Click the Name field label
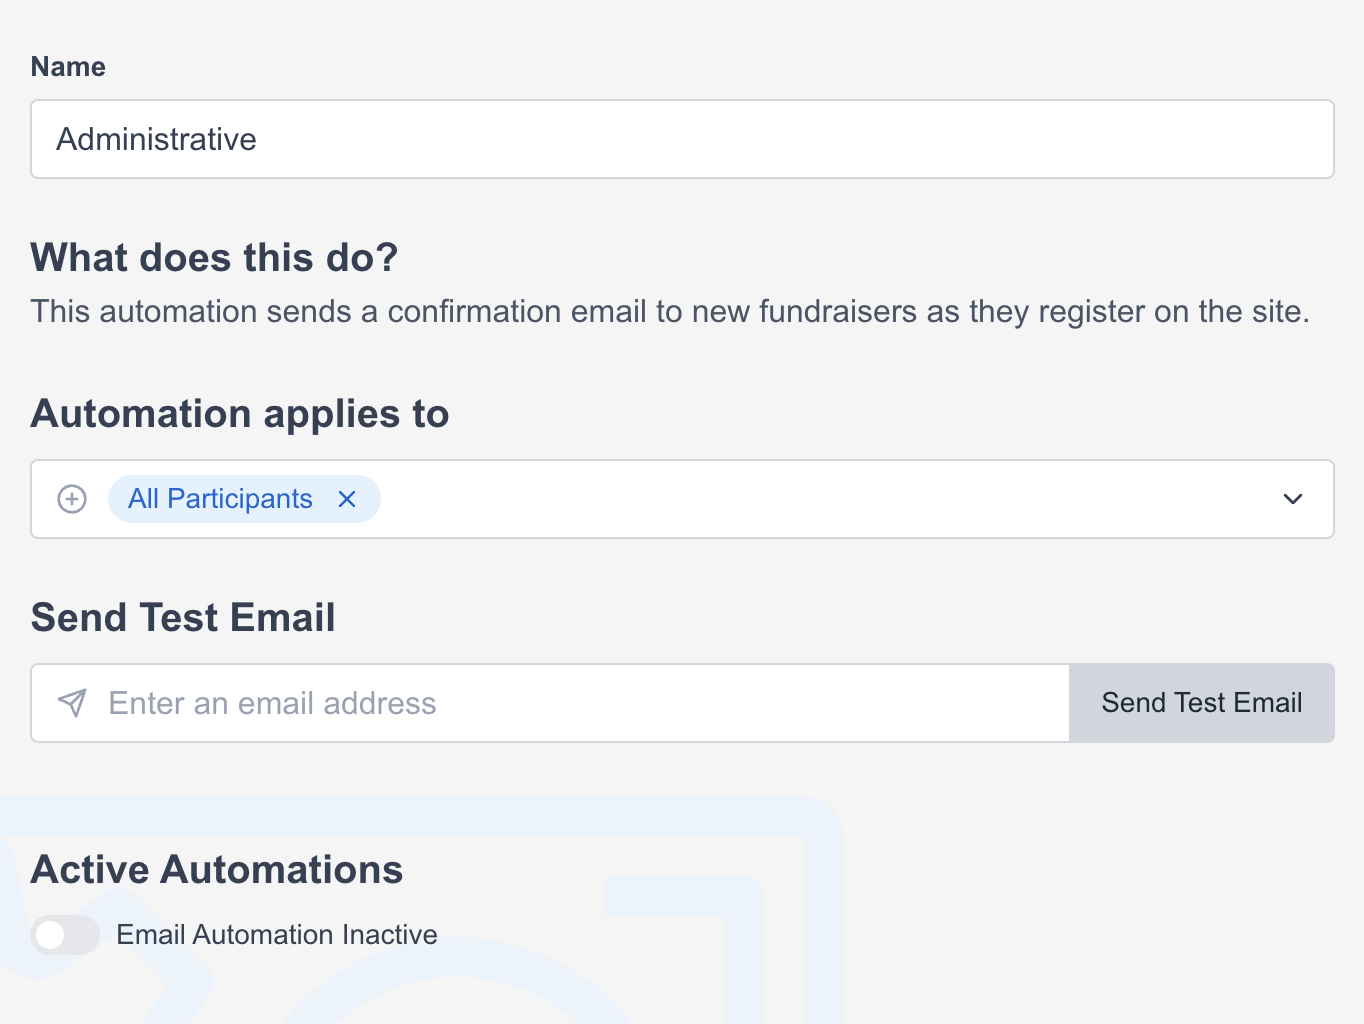Image resolution: width=1364 pixels, height=1024 pixels. pyautogui.click(x=68, y=67)
